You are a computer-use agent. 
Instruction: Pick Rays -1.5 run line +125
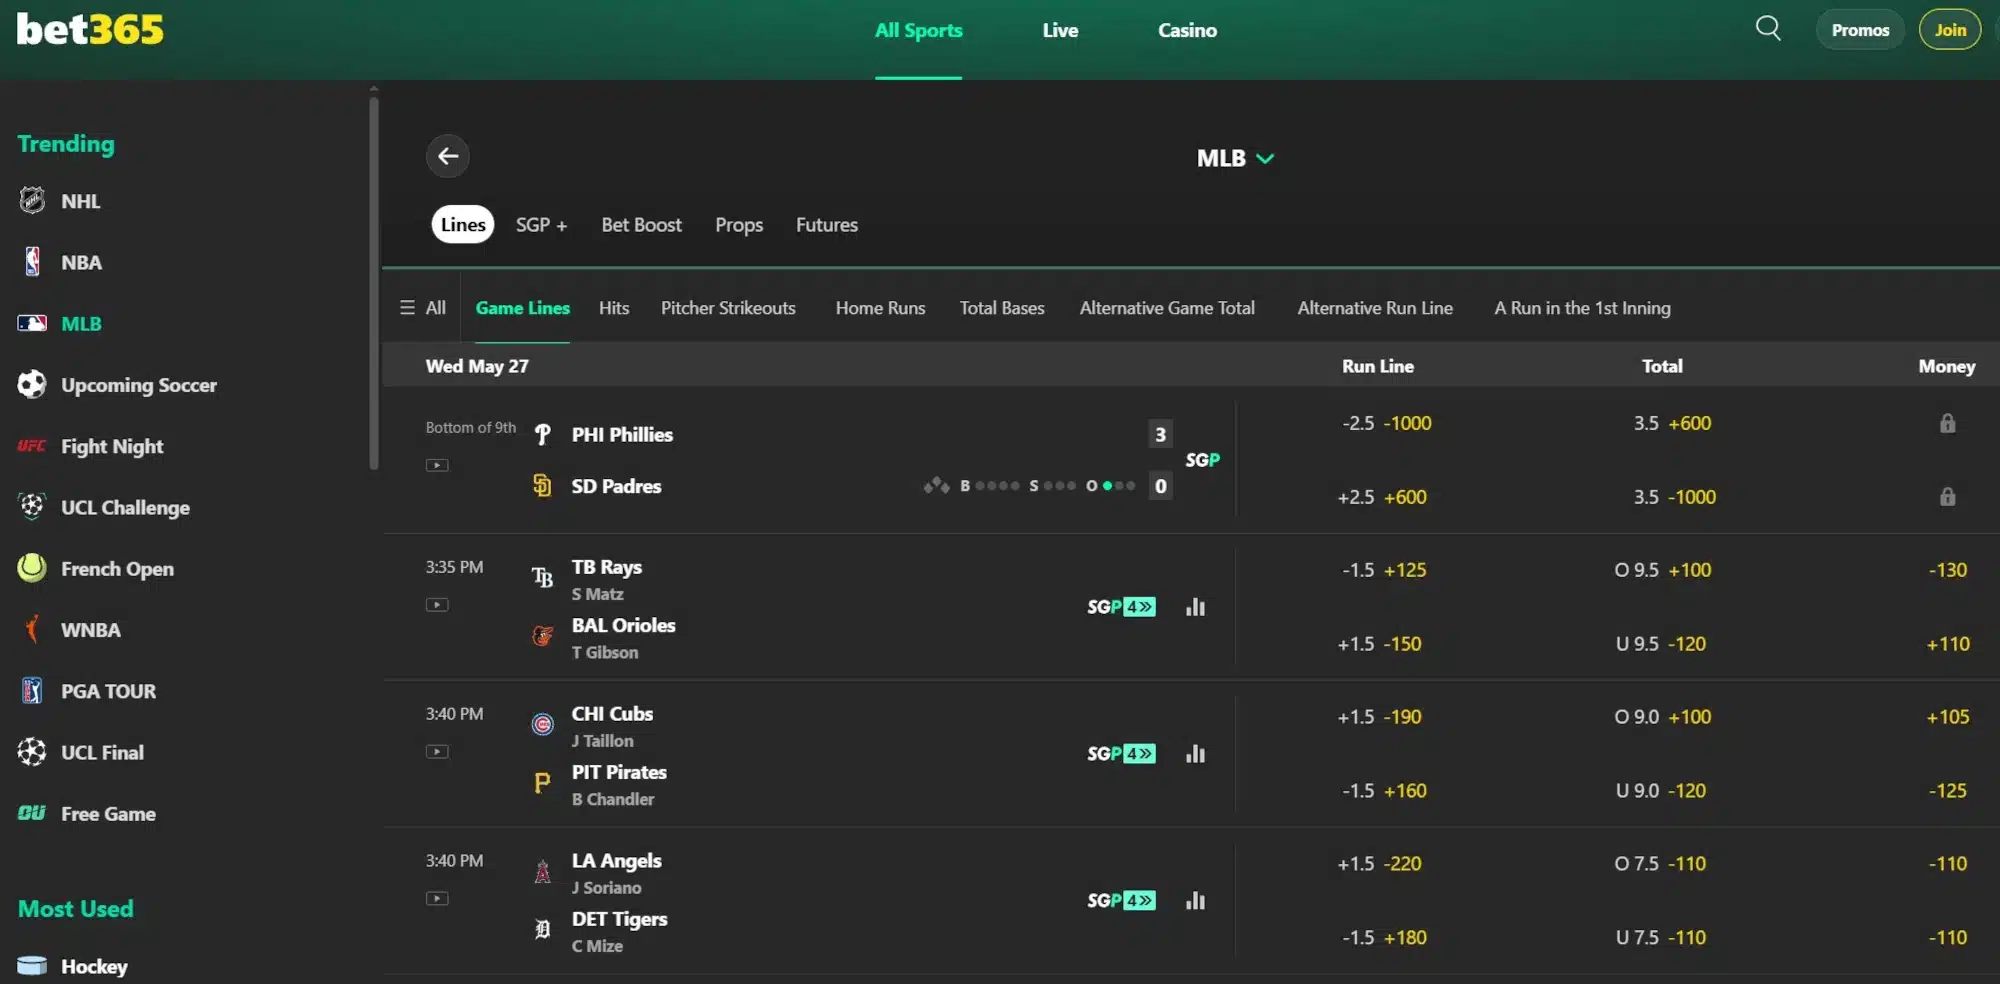click(1384, 570)
